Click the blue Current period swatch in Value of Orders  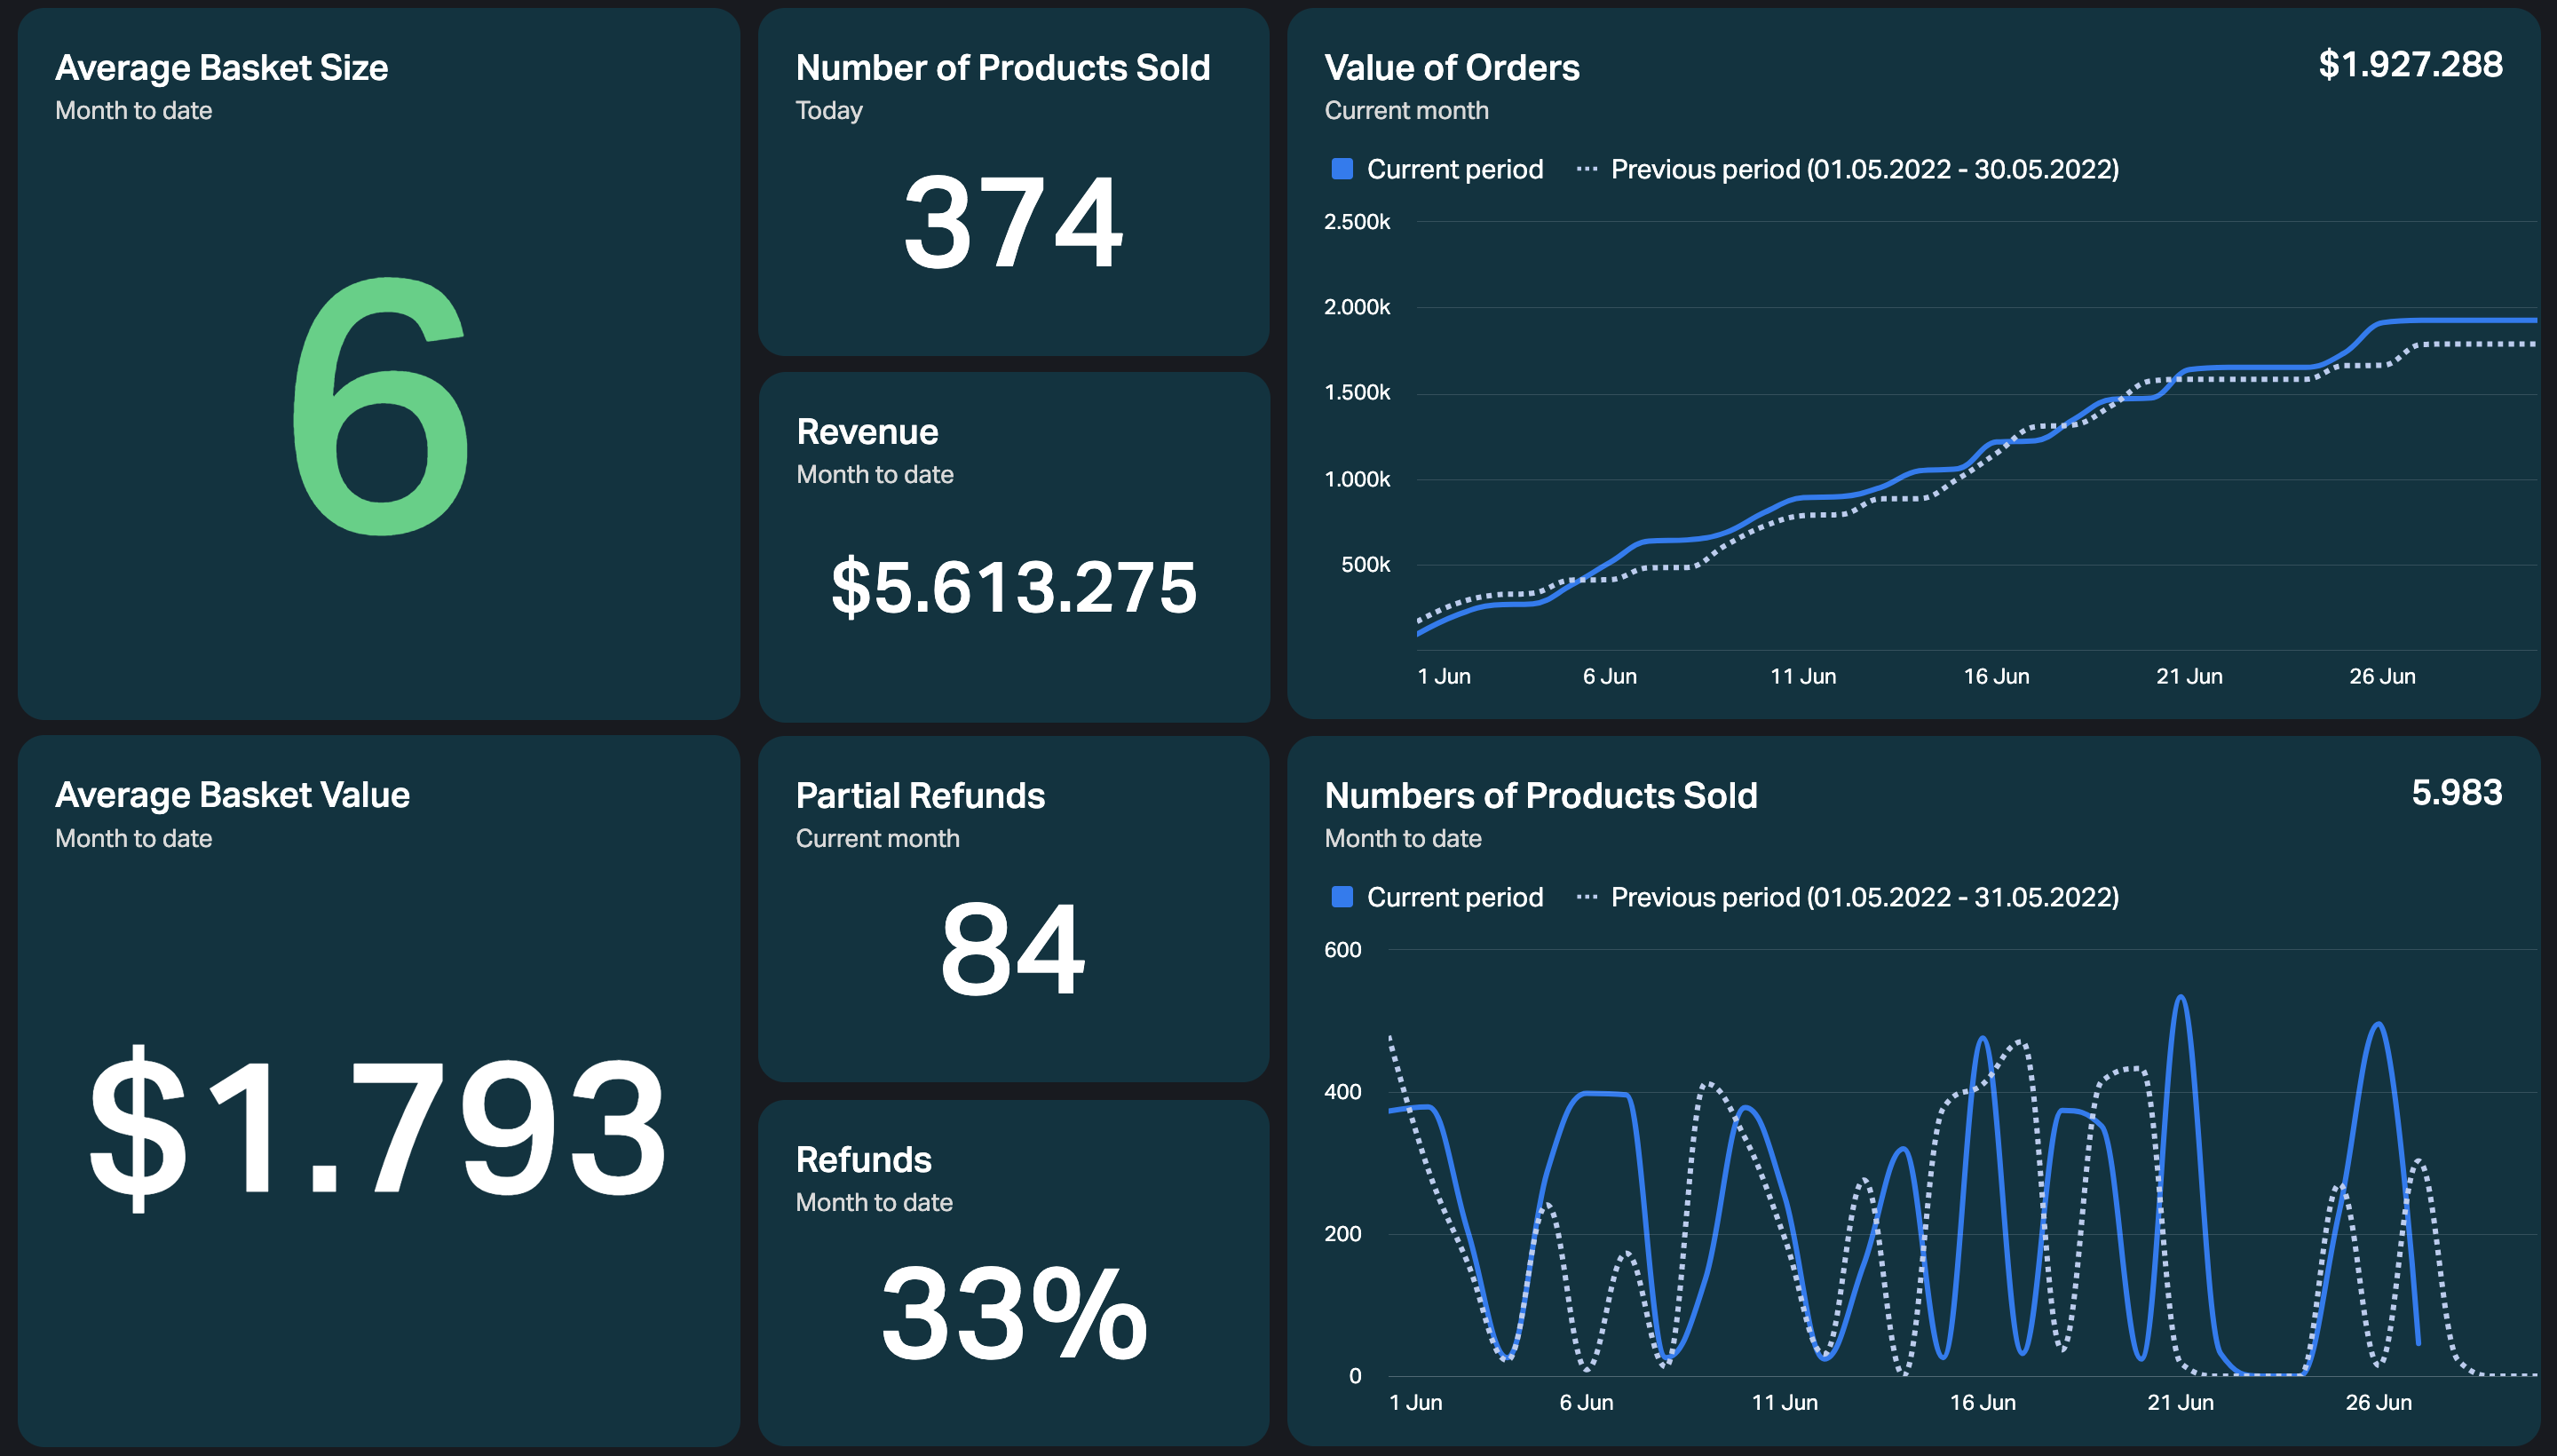click(x=1342, y=169)
